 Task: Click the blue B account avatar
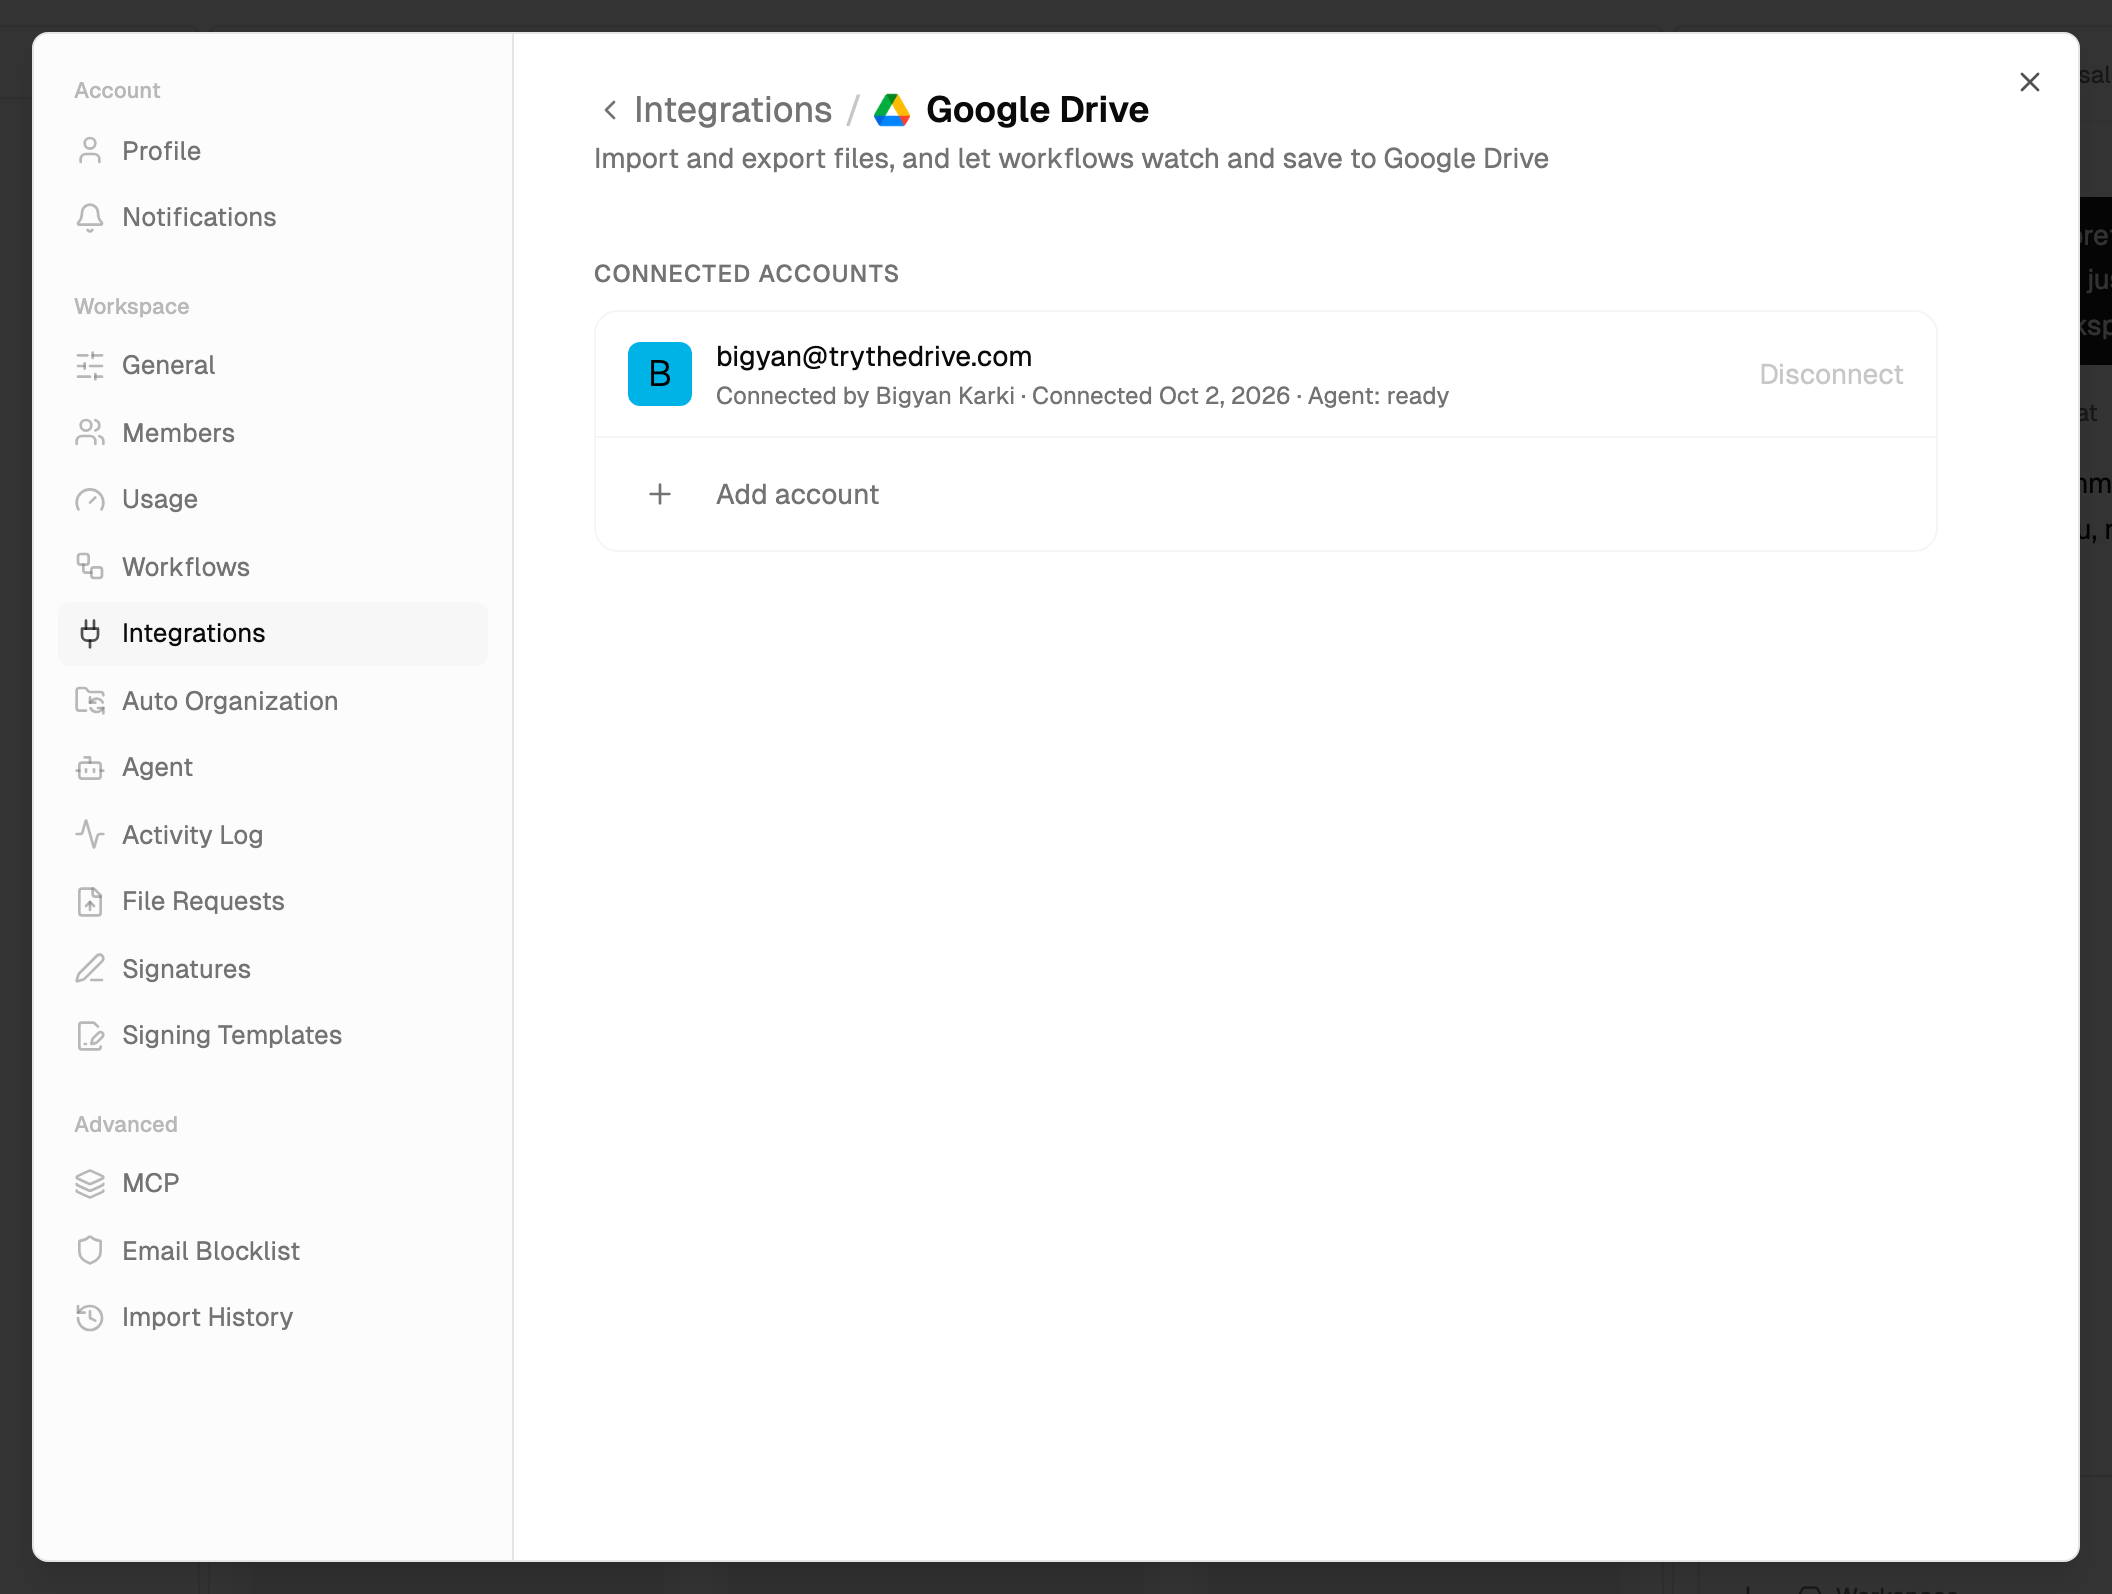(x=660, y=374)
